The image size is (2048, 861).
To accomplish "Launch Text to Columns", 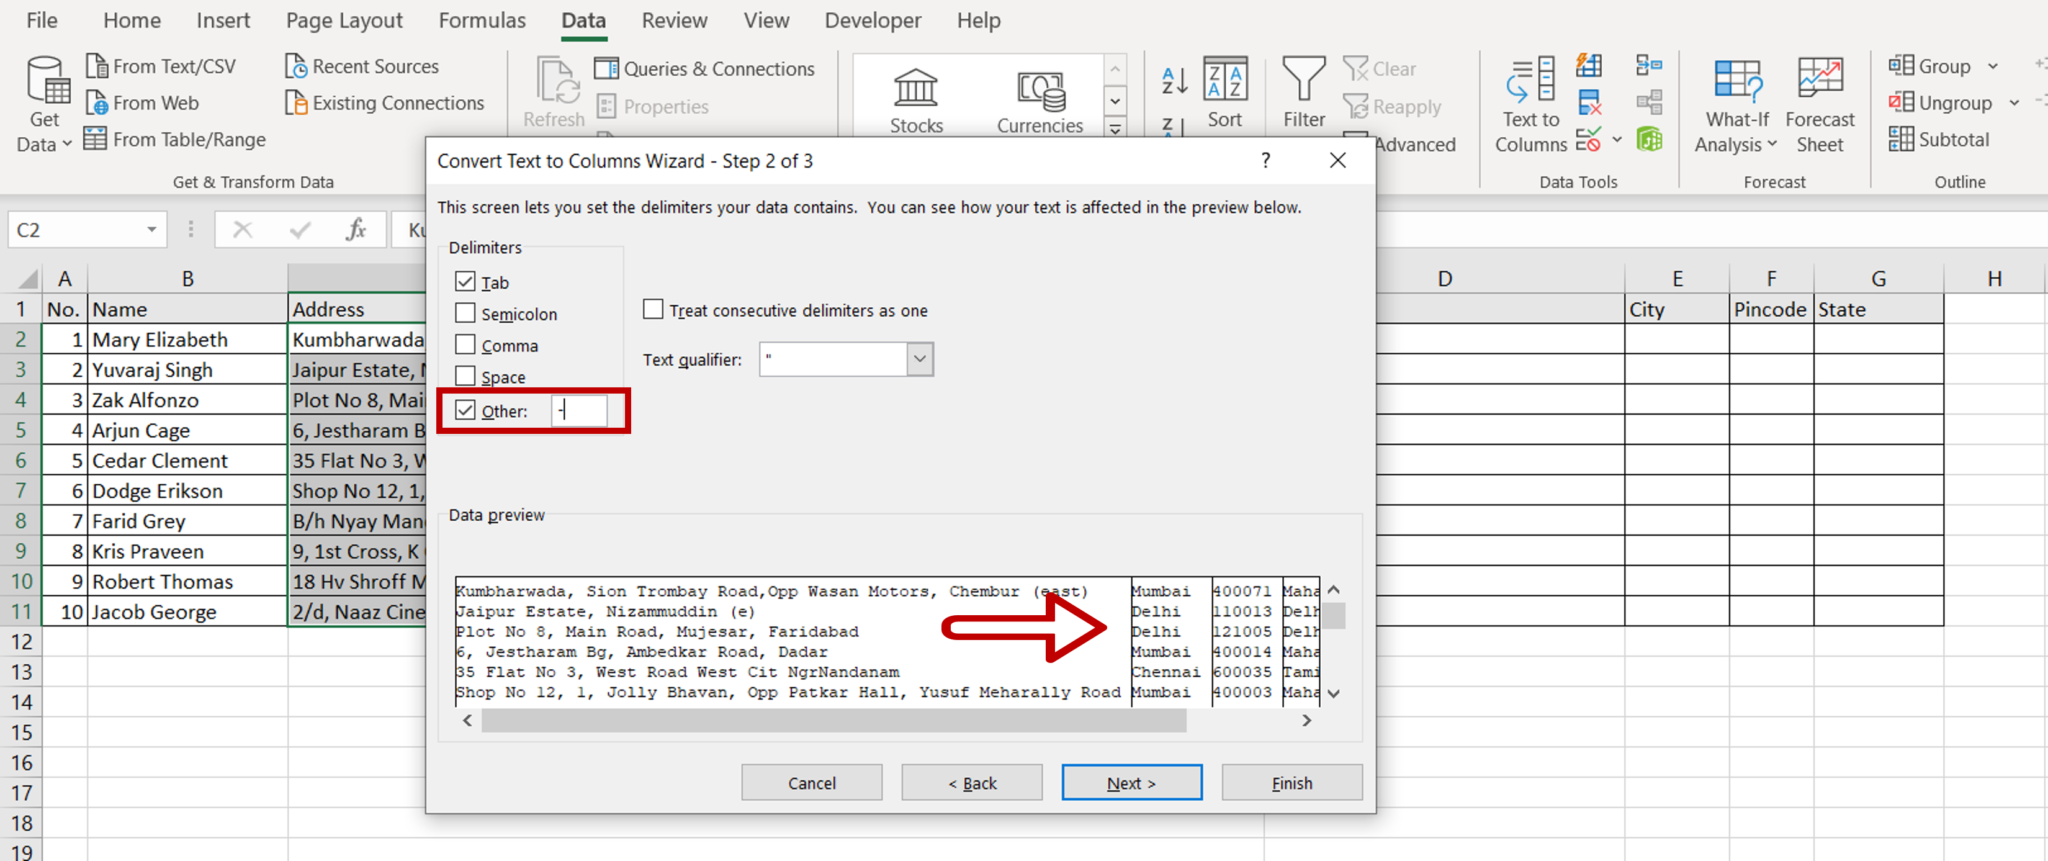I will pos(1531,105).
